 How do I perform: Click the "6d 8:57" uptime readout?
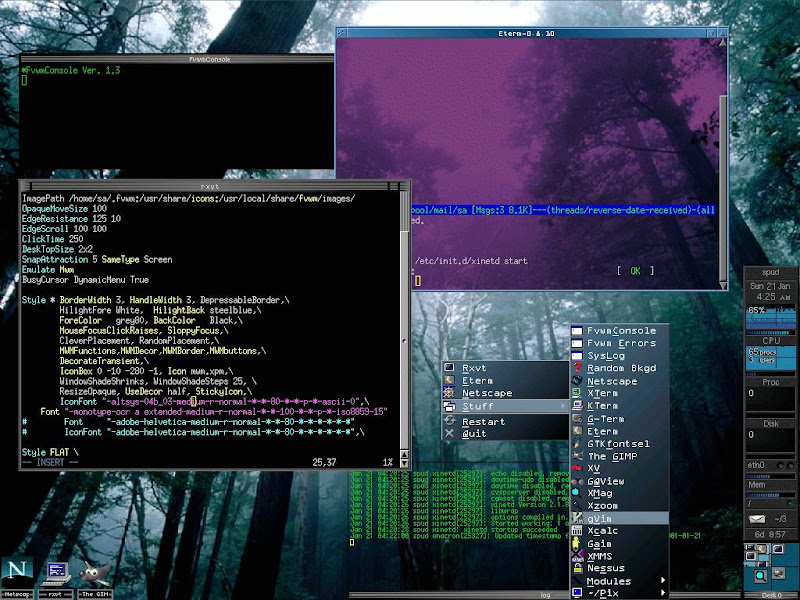(770, 535)
